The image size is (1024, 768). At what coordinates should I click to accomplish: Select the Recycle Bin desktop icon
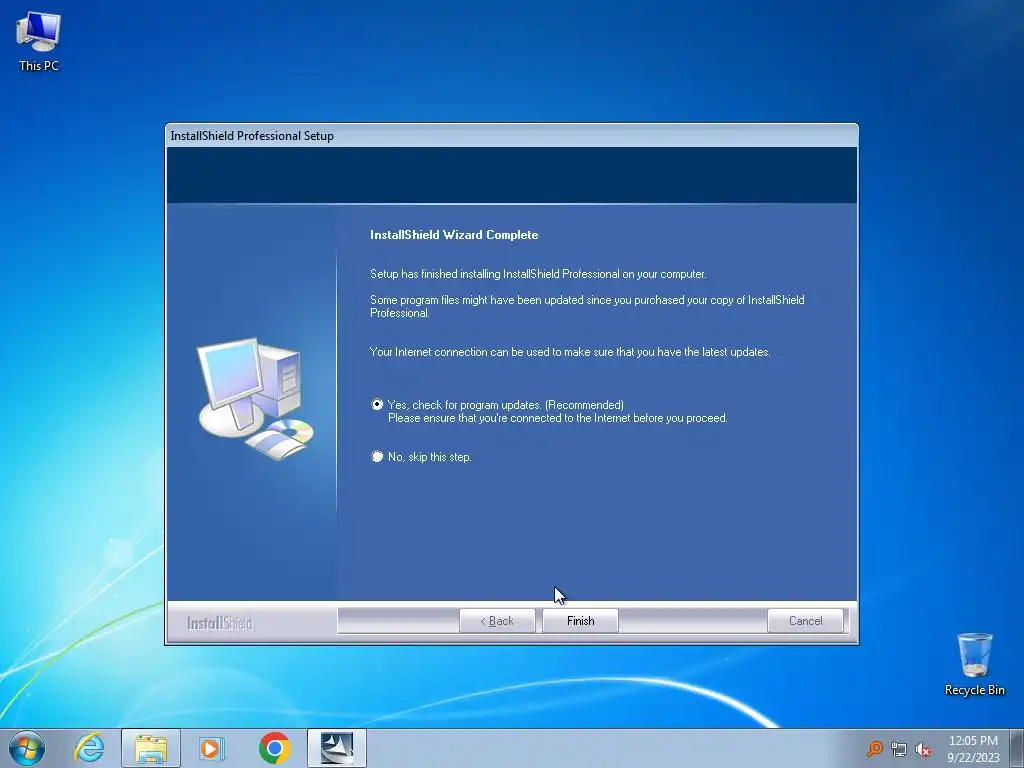(x=974, y=664)
